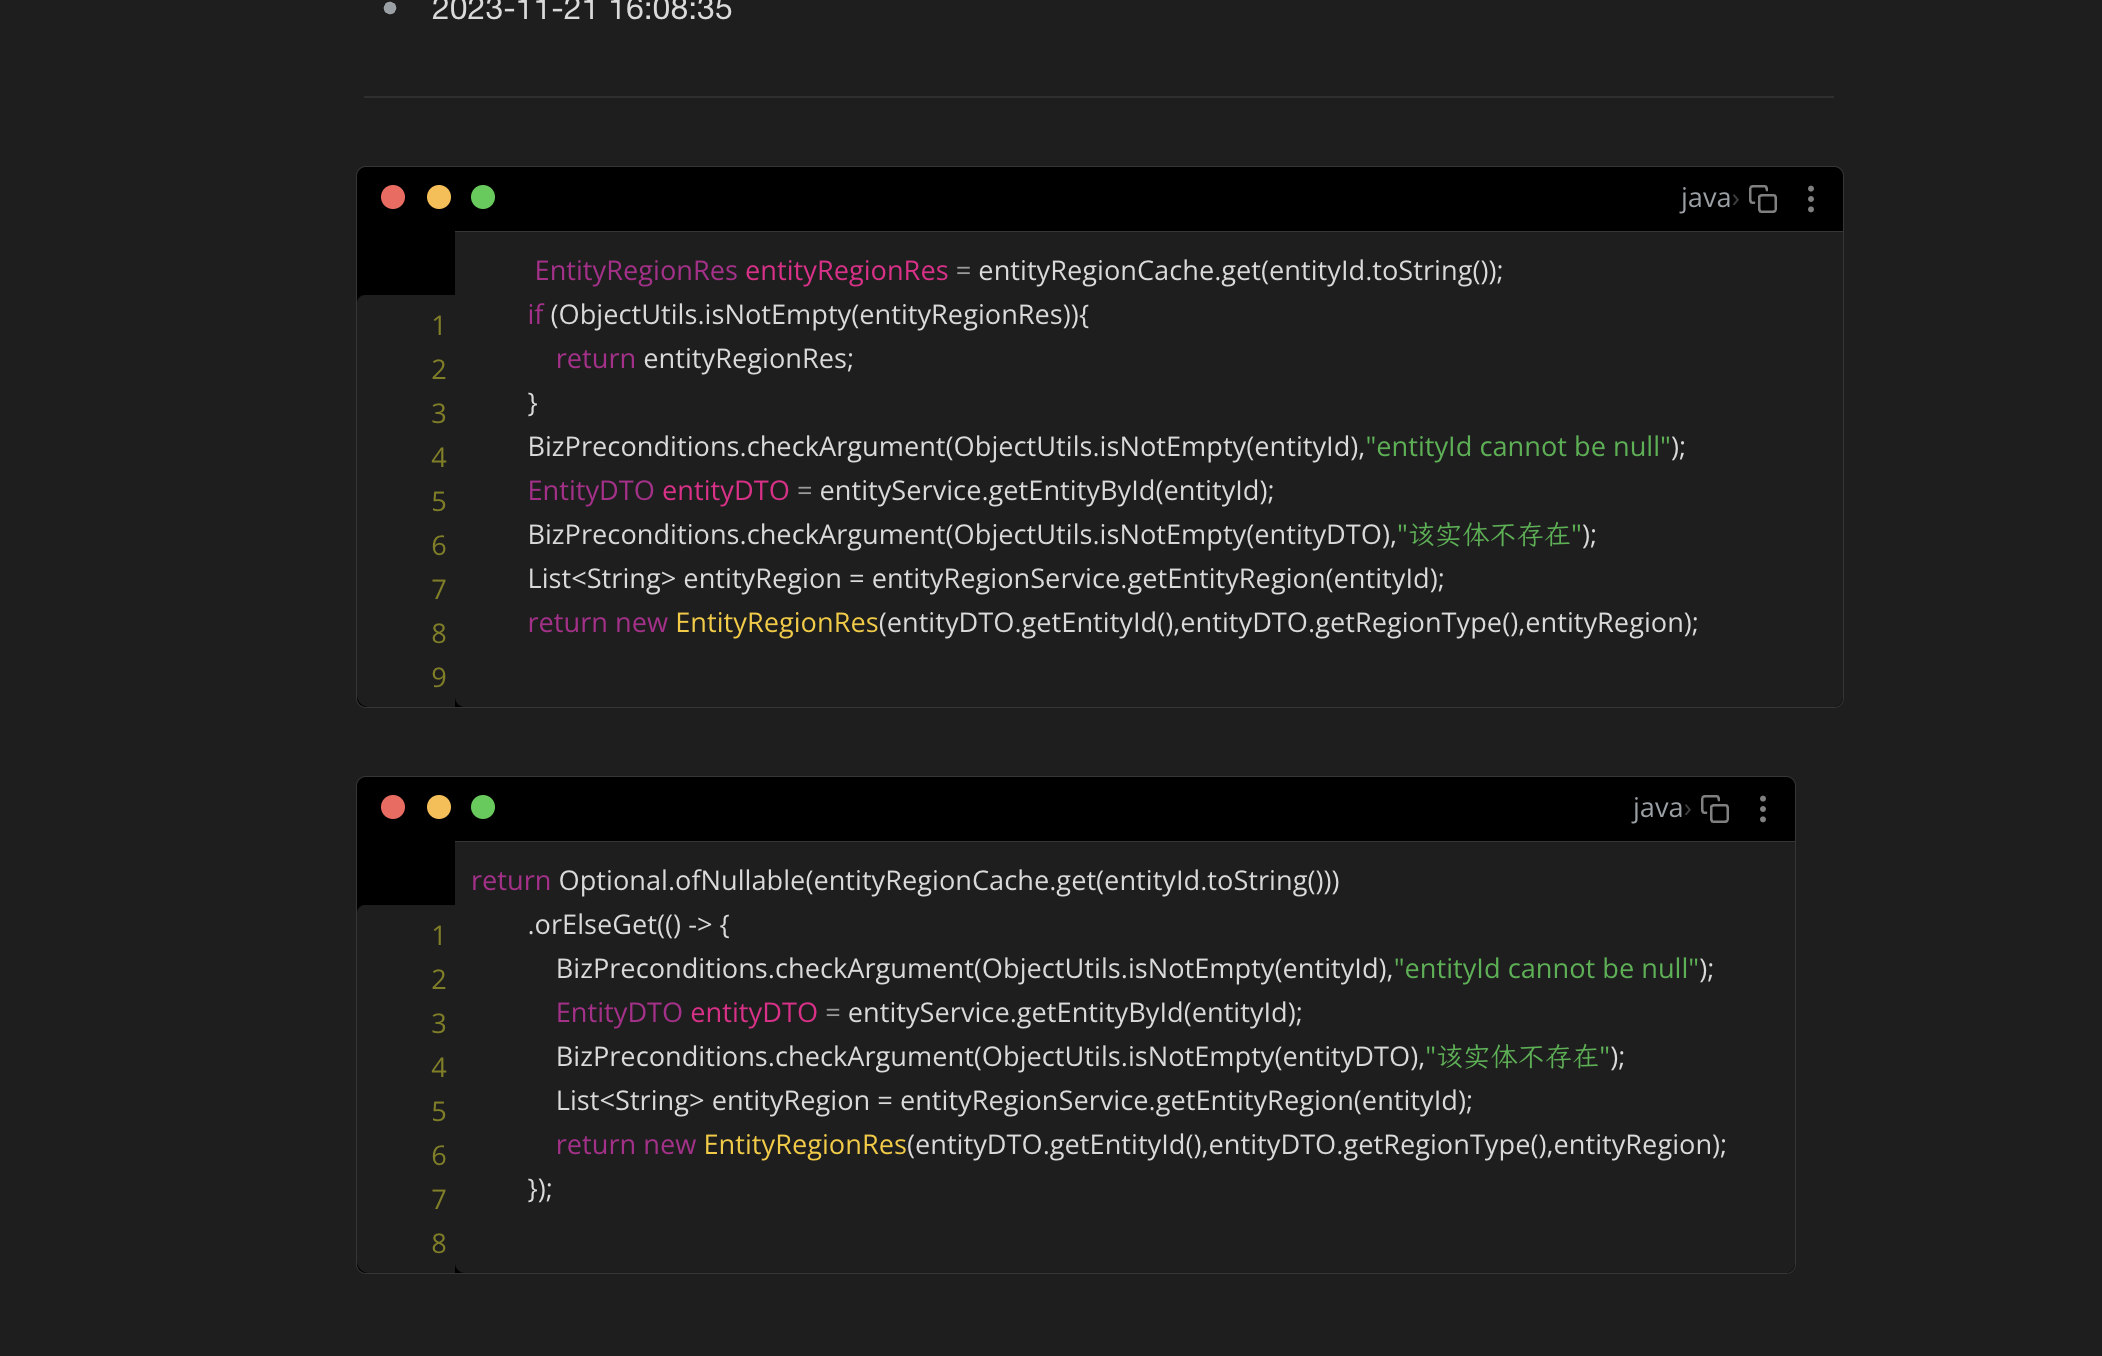The image size is (2102, 1356).
Task: Click the 2023-11-21 16:08:35 timestamp text
Action: pos(581,12)
